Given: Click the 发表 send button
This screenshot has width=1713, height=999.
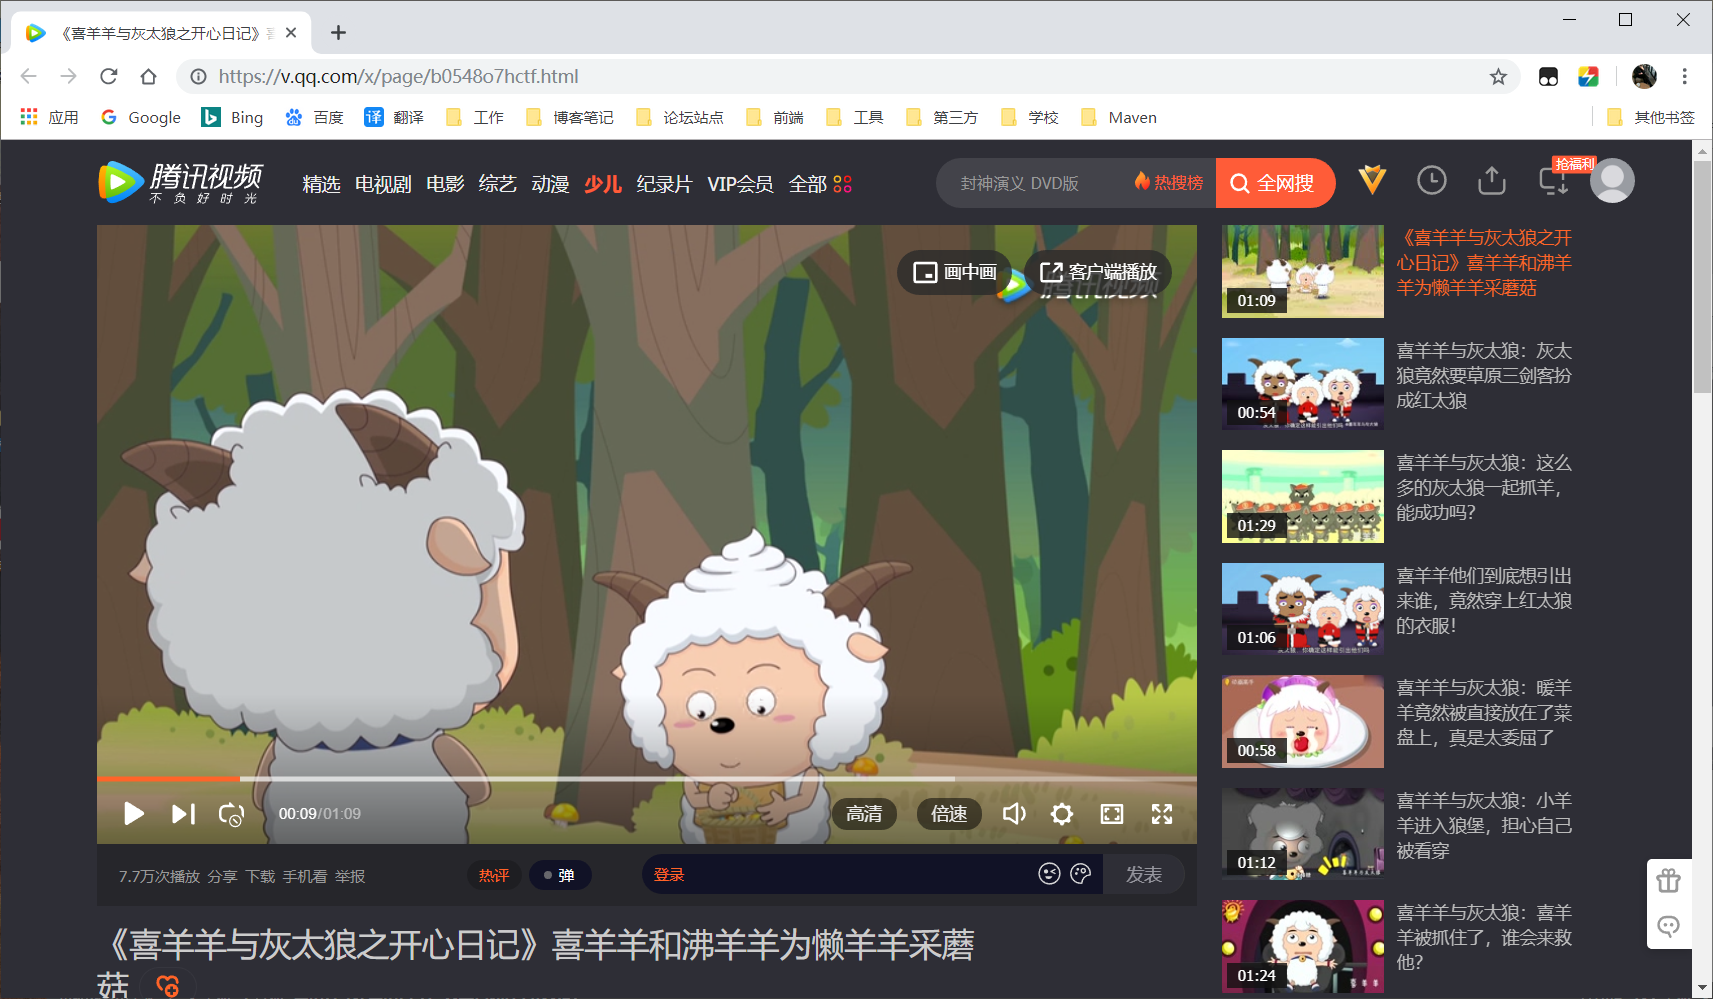Looking at the screenshot, I should tap(1144, 875).
